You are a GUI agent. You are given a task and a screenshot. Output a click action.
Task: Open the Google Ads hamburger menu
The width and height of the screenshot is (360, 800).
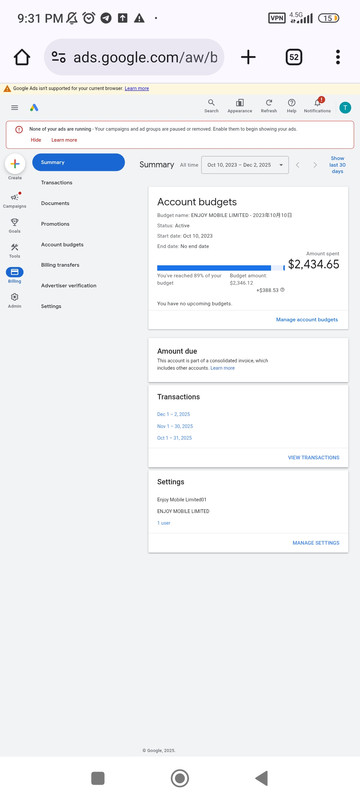coord(15,108)
